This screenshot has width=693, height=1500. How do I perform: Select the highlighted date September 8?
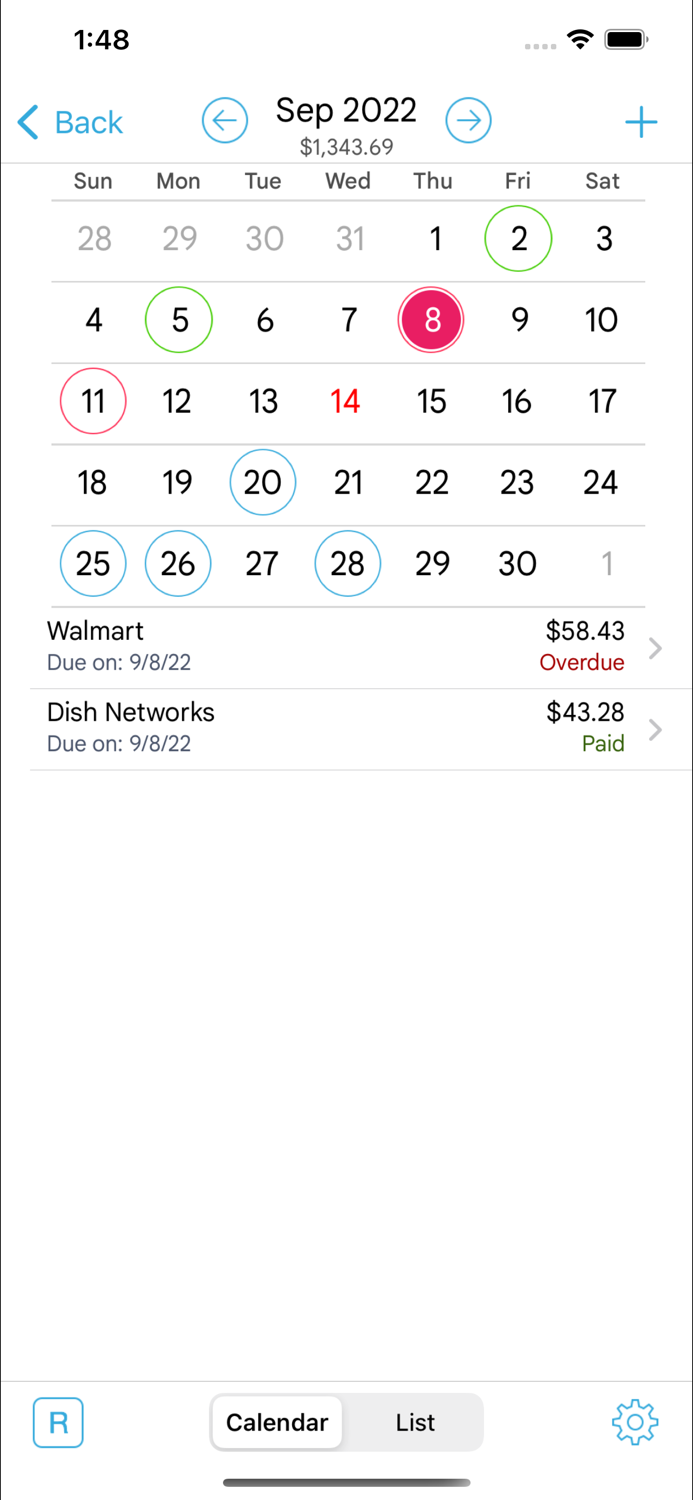coord(431,320)
